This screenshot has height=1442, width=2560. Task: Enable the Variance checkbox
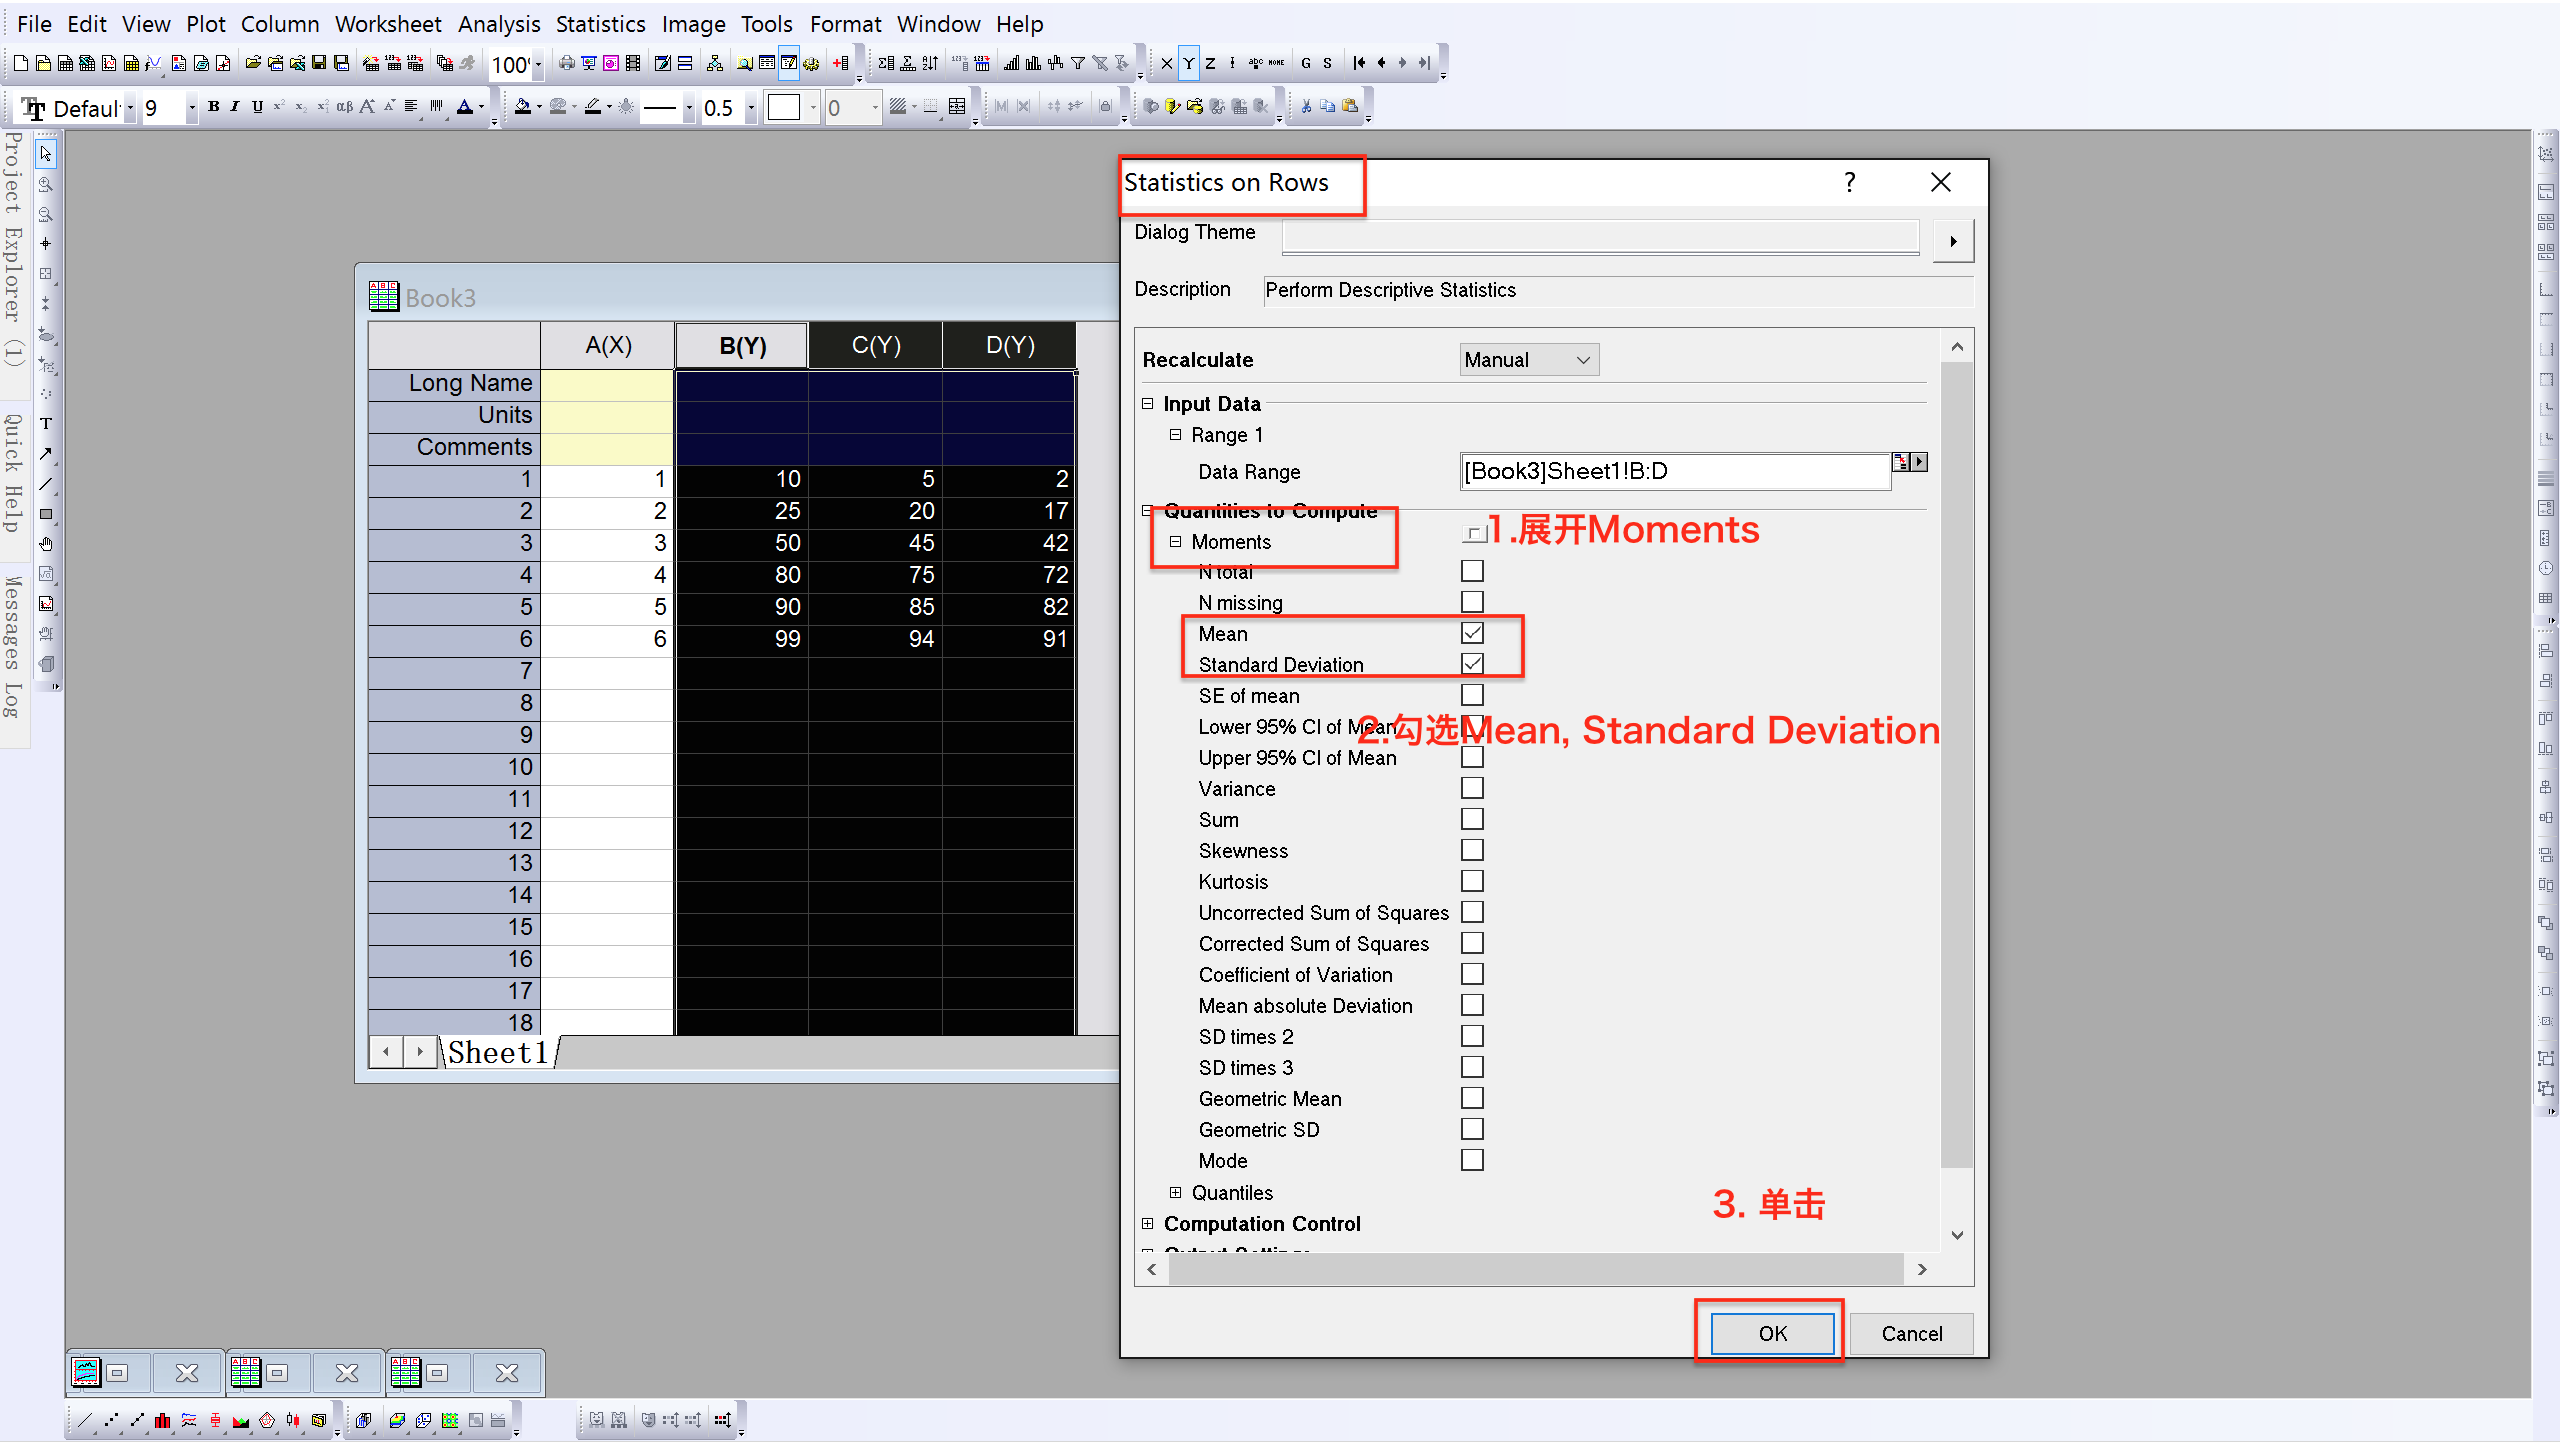(1472, 788)
